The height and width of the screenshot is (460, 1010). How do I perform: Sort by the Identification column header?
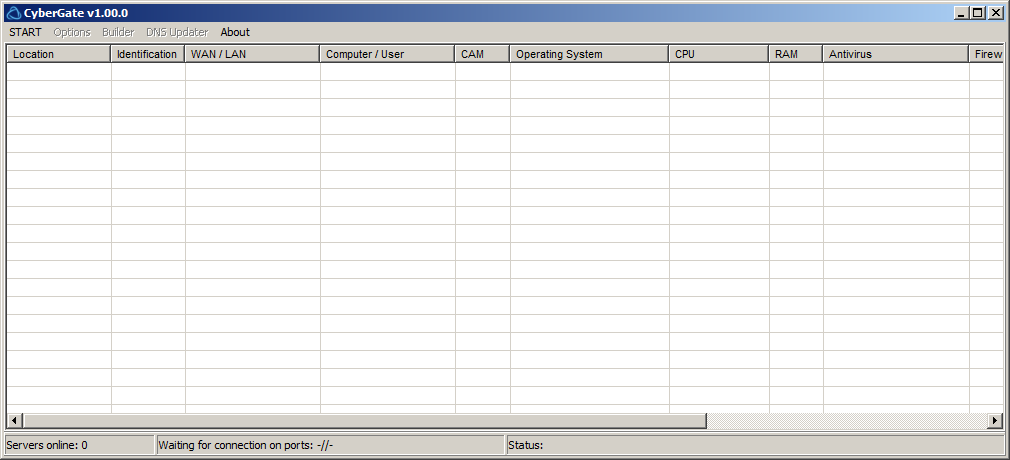[x=147, y=54]
